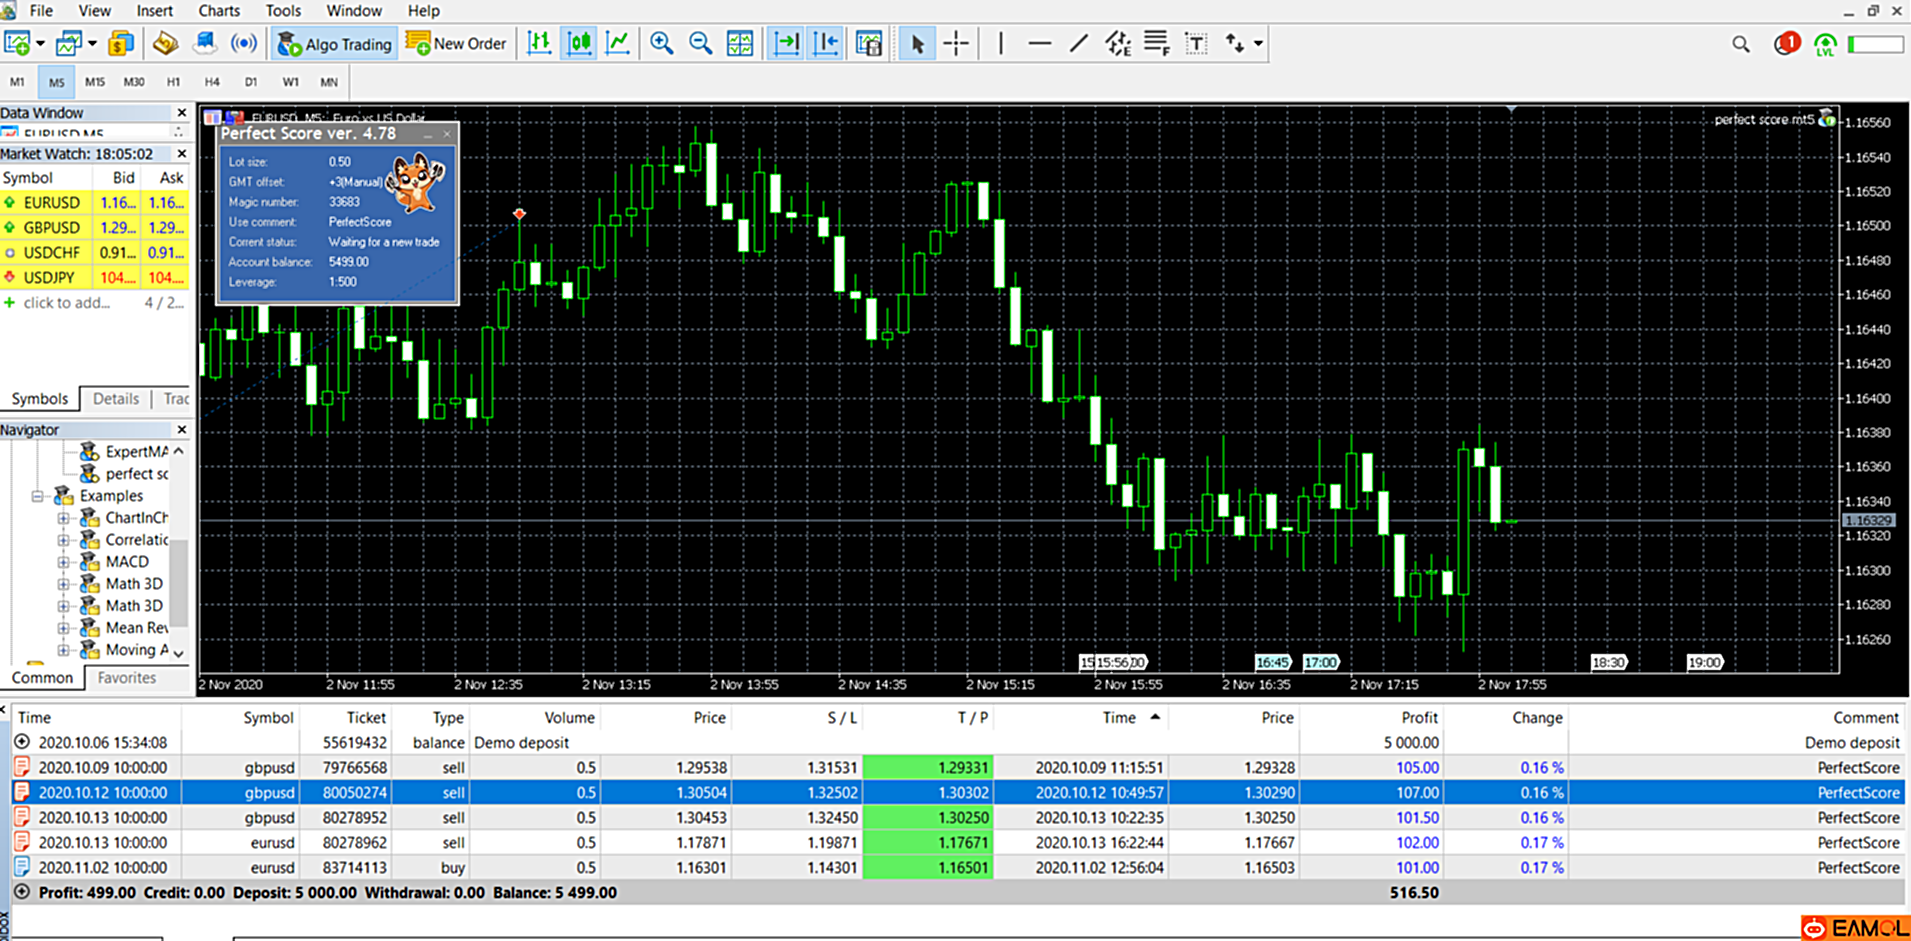The width and height of the screenshot is (1911, 941).
Task: Click the Navigator vertical scrollbar
Action: click(x=179, y=583)
